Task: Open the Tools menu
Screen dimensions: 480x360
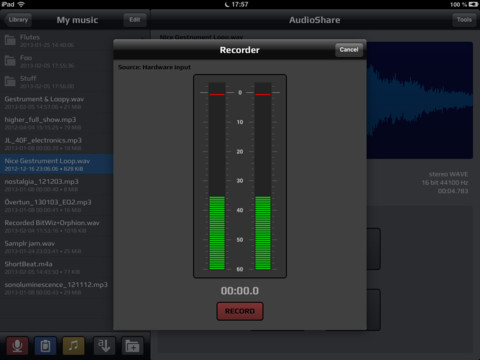Action: click(x=464, y=20)
